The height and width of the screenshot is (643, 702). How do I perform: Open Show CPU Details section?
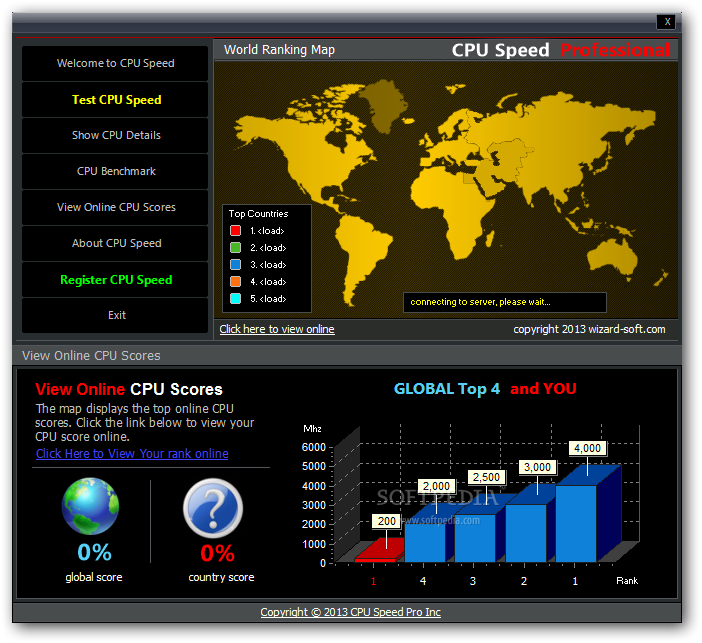115,135
